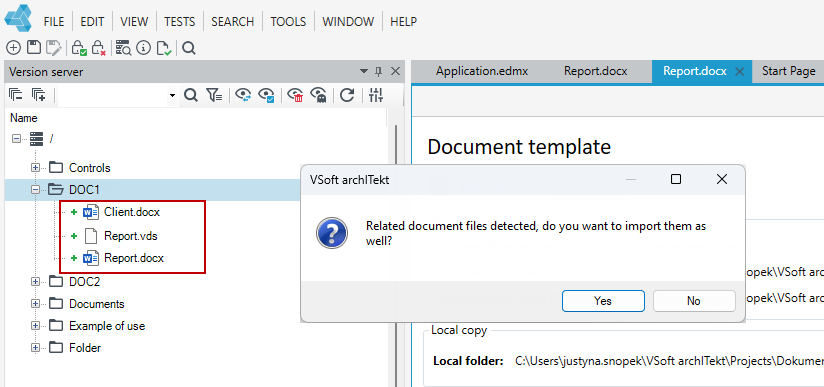This screenshot has height=387, width=824.
Task: Select Client.docx in the tree
Action: point(132,212)
